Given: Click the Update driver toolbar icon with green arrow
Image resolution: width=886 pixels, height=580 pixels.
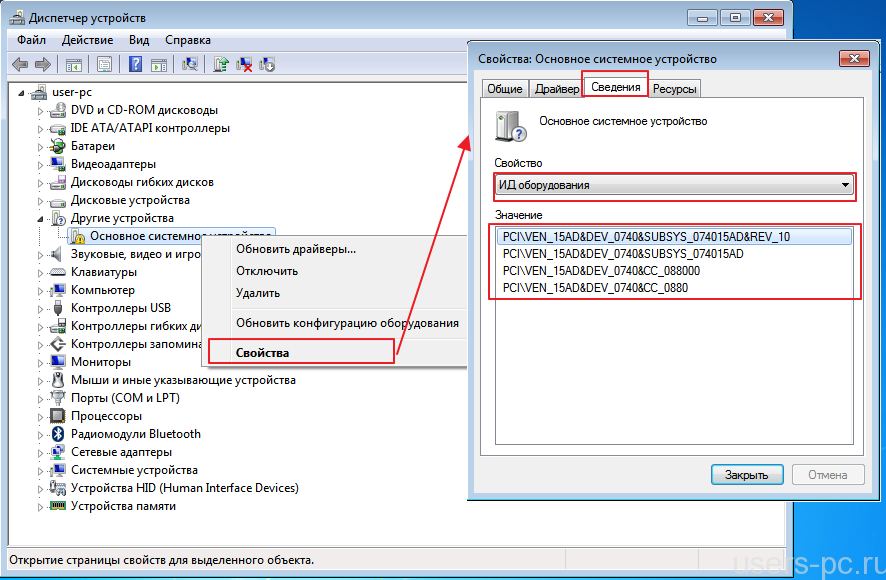Looking at the screenshot, I should [222, 65].
